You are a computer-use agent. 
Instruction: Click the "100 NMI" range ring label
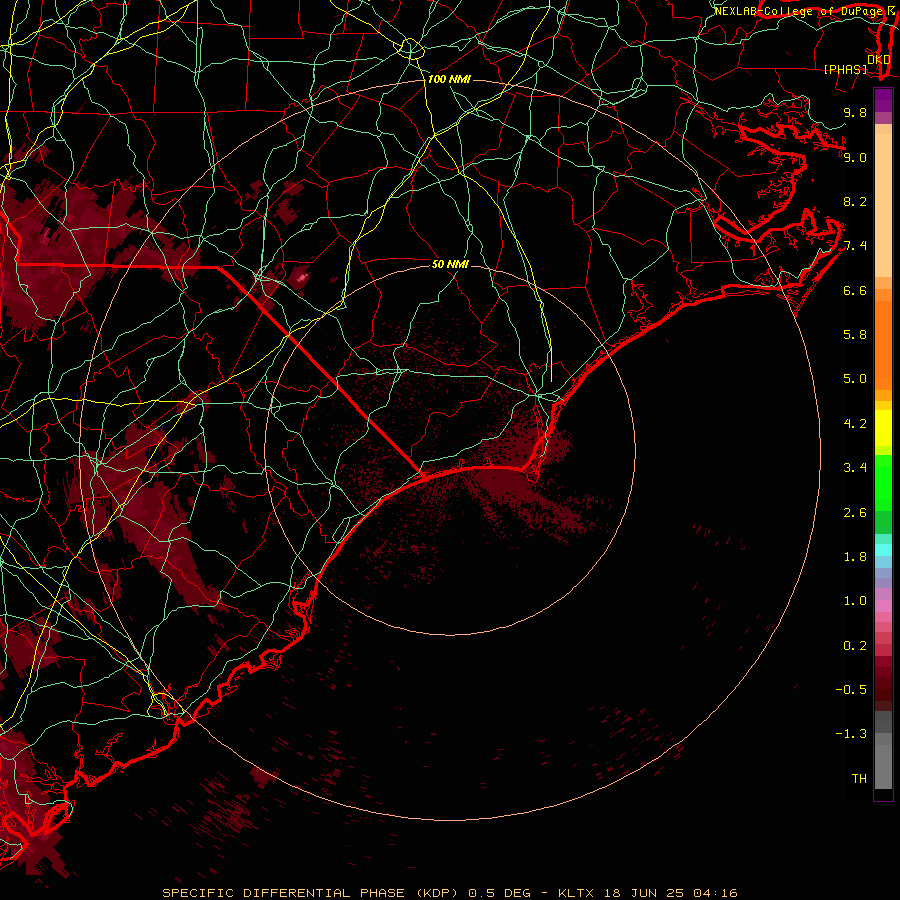point(449,79)
